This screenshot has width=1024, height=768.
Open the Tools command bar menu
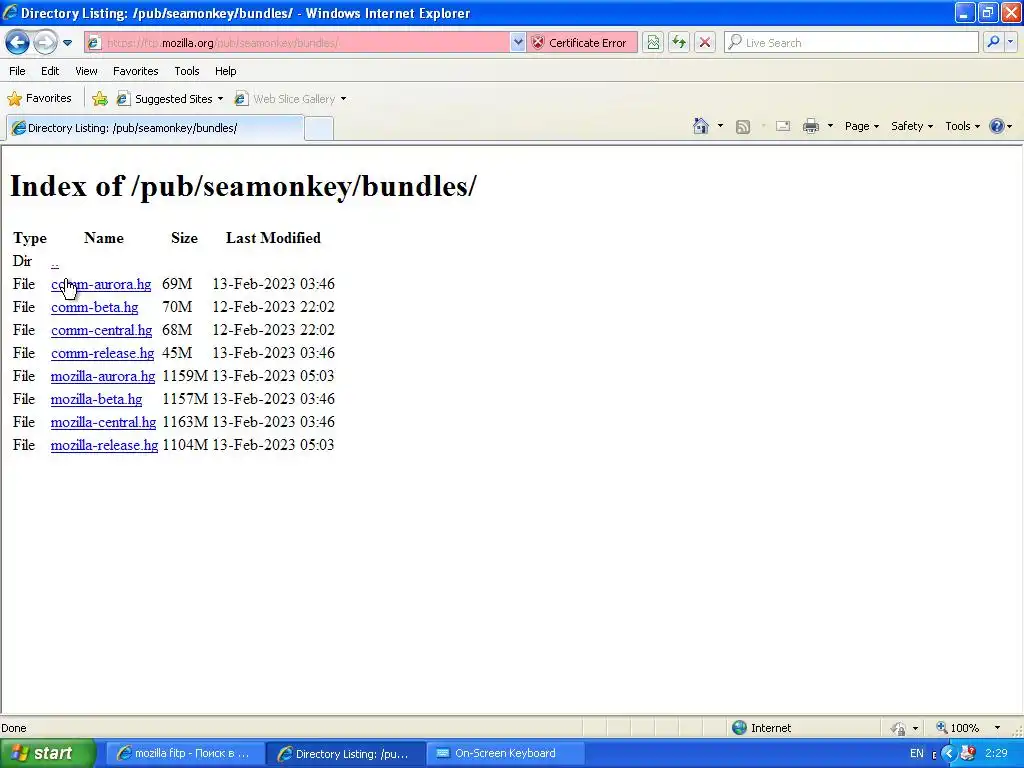coord(963,126)
